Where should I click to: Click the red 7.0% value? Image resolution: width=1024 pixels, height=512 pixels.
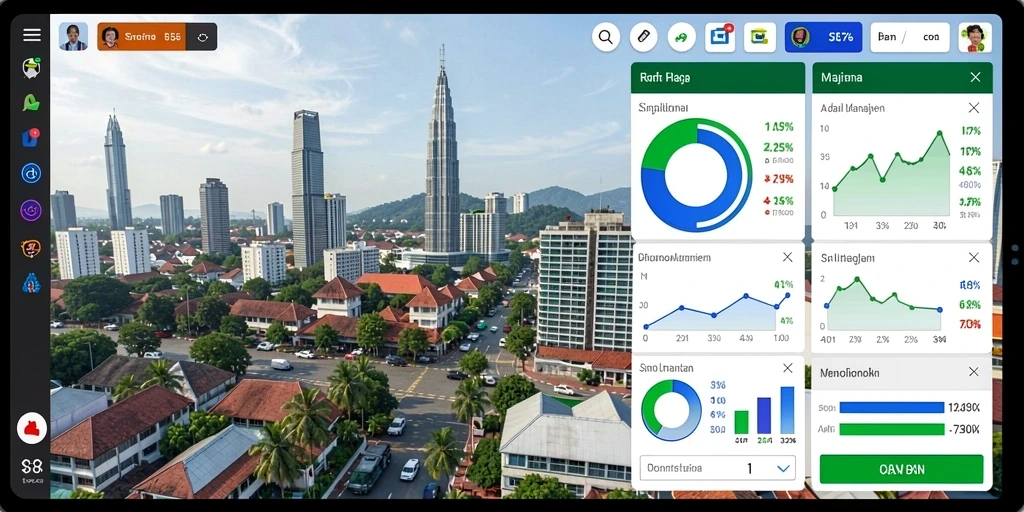pos(970,324)
